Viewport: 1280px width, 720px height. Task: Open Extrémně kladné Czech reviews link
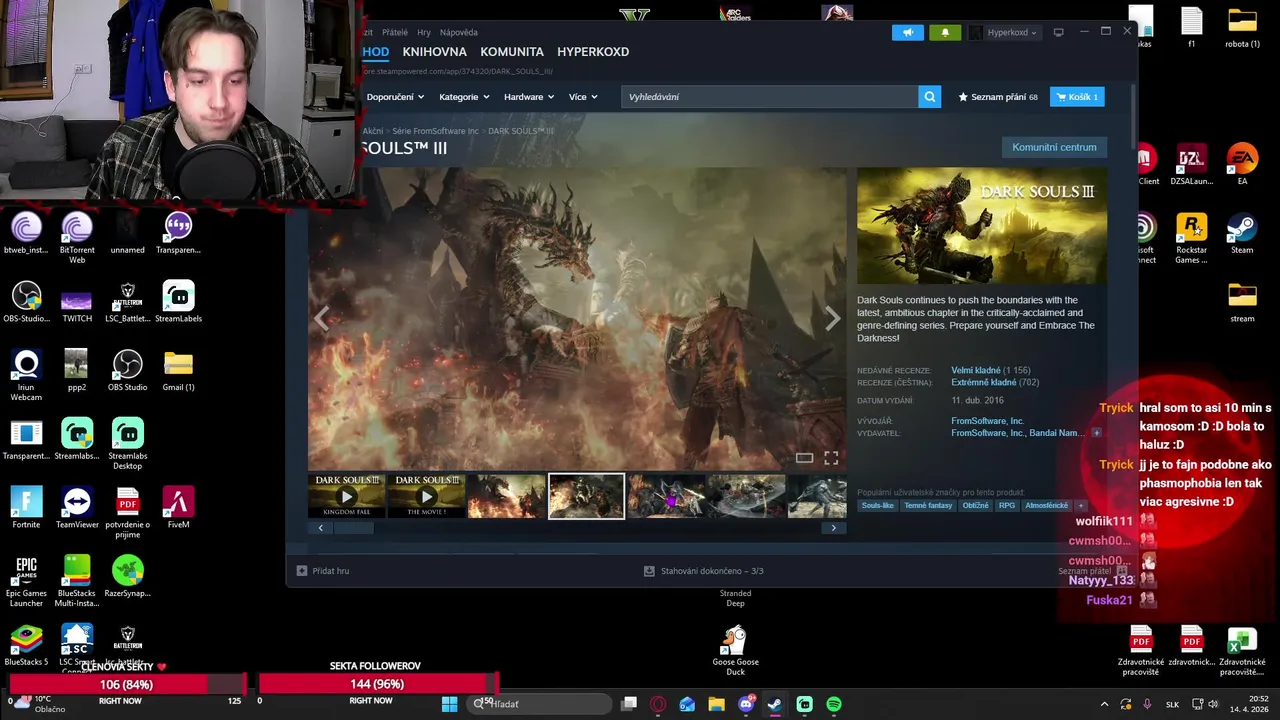pos(984,383)
